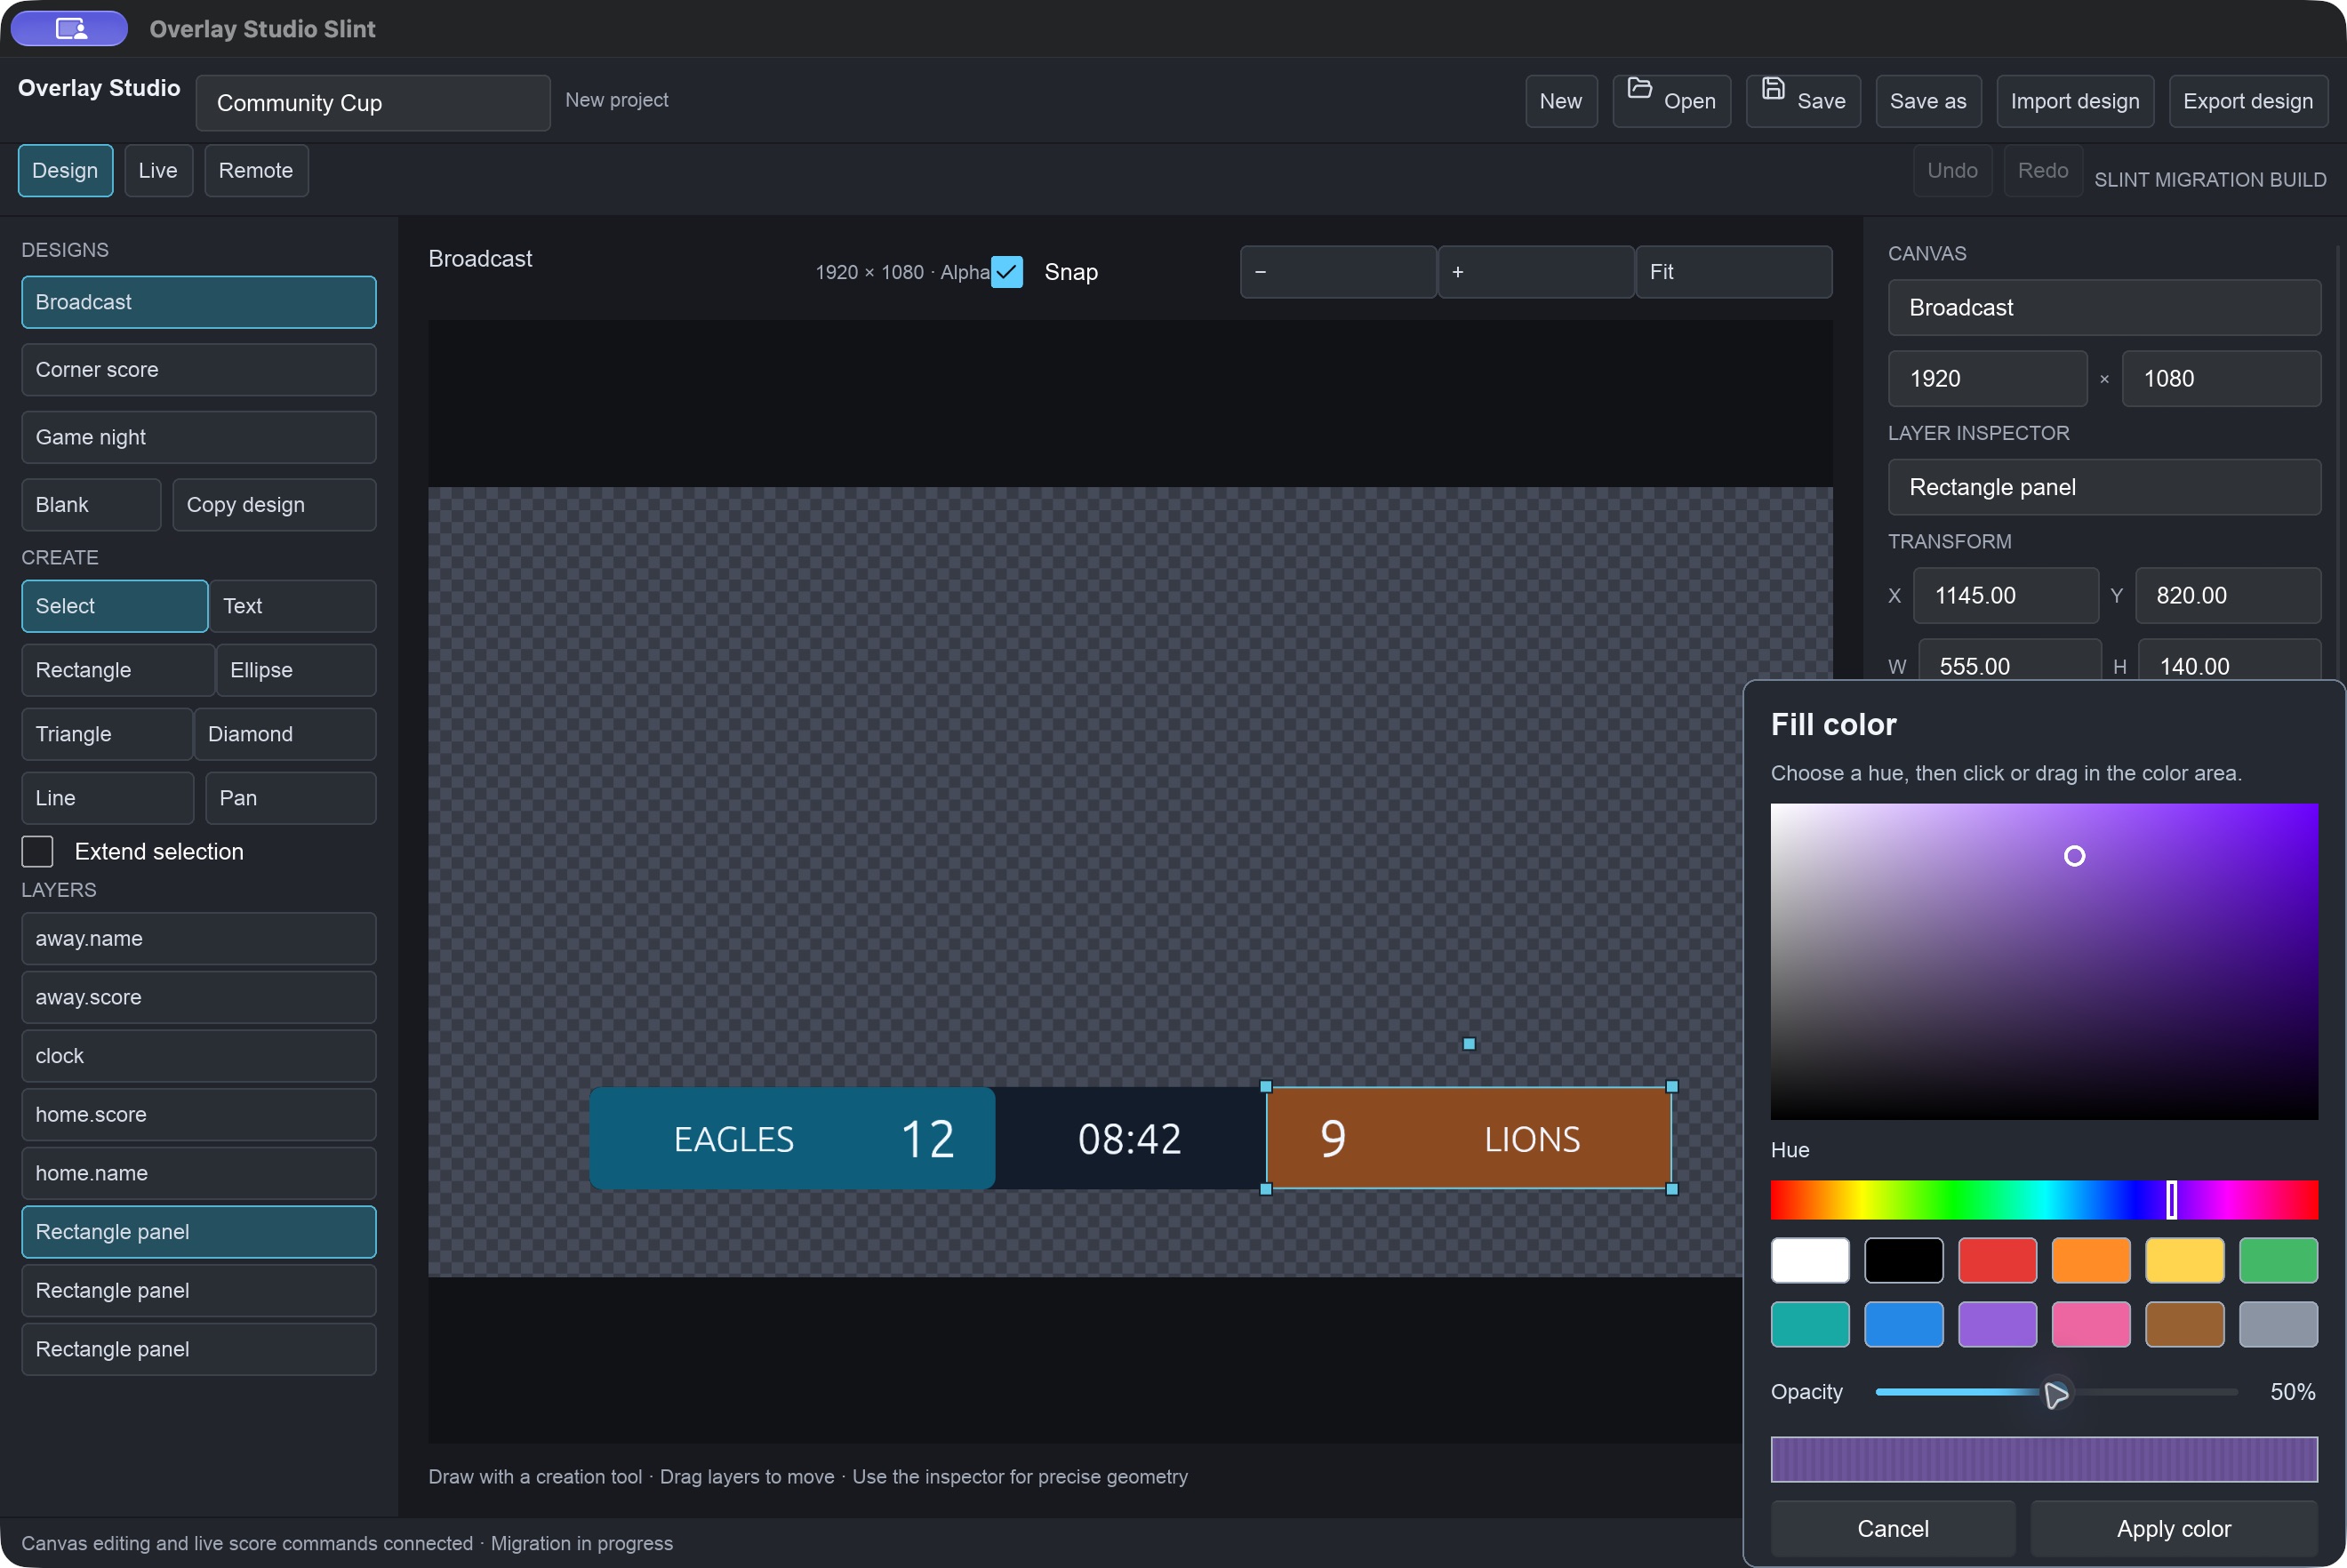
Task: Click the Hue slider bar
Action: 2044,1200
